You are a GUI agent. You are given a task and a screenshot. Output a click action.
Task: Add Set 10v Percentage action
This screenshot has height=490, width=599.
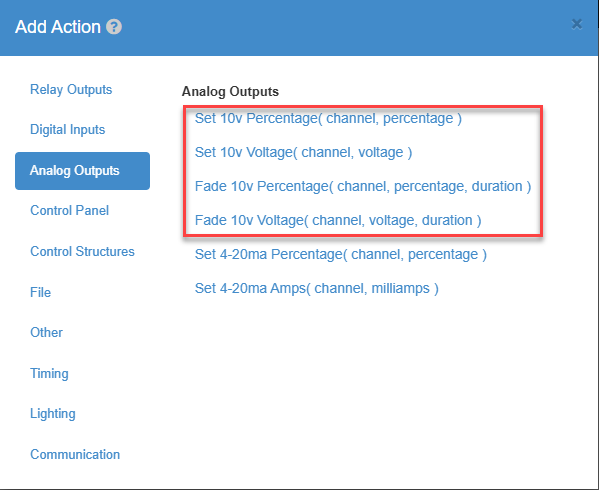tap(328, 118)
